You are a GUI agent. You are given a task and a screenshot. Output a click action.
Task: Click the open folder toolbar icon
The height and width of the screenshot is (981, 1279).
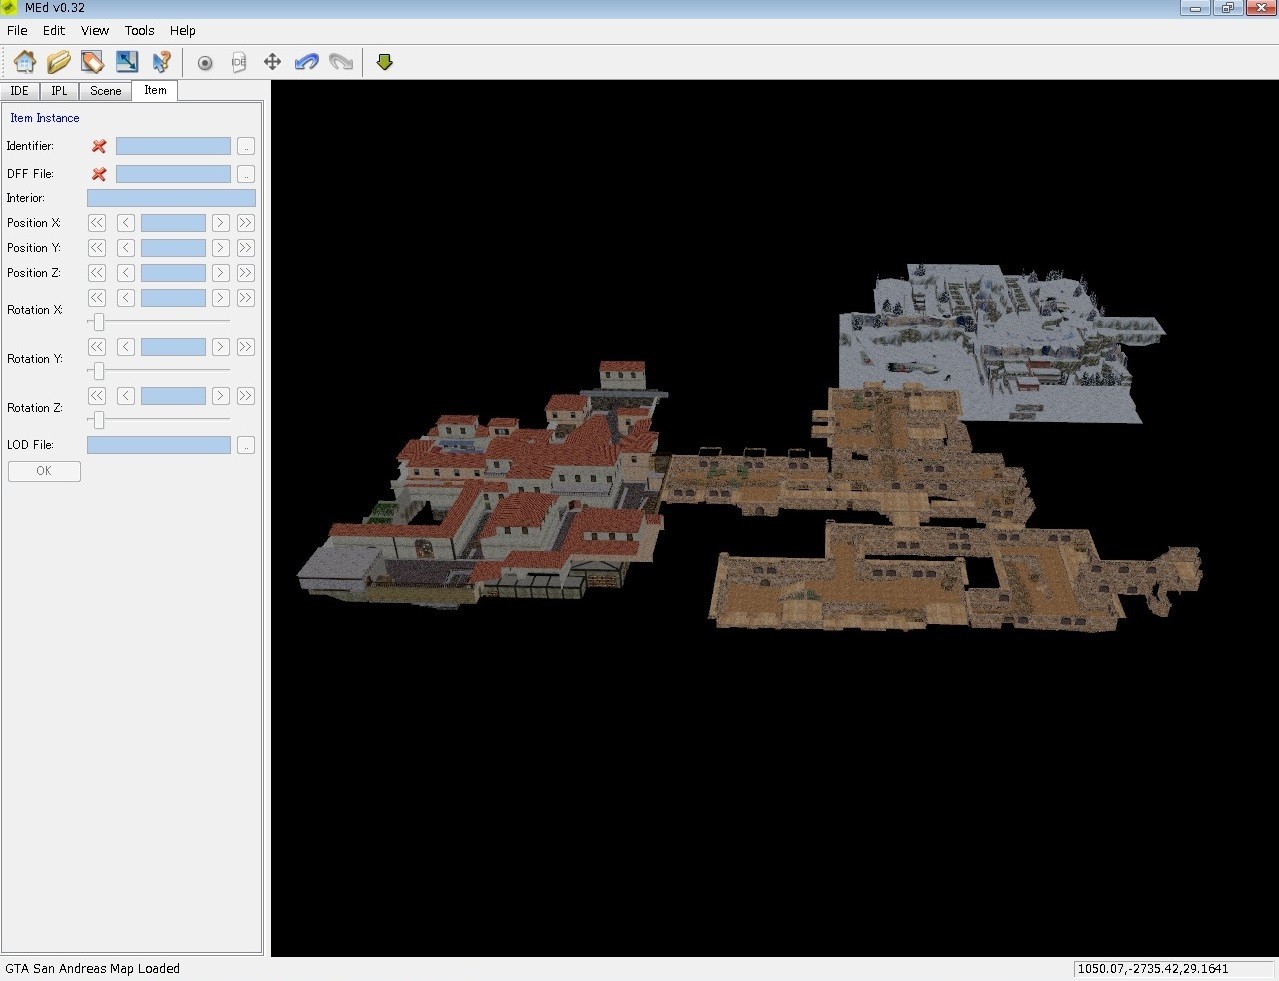(x=59, y=62)
